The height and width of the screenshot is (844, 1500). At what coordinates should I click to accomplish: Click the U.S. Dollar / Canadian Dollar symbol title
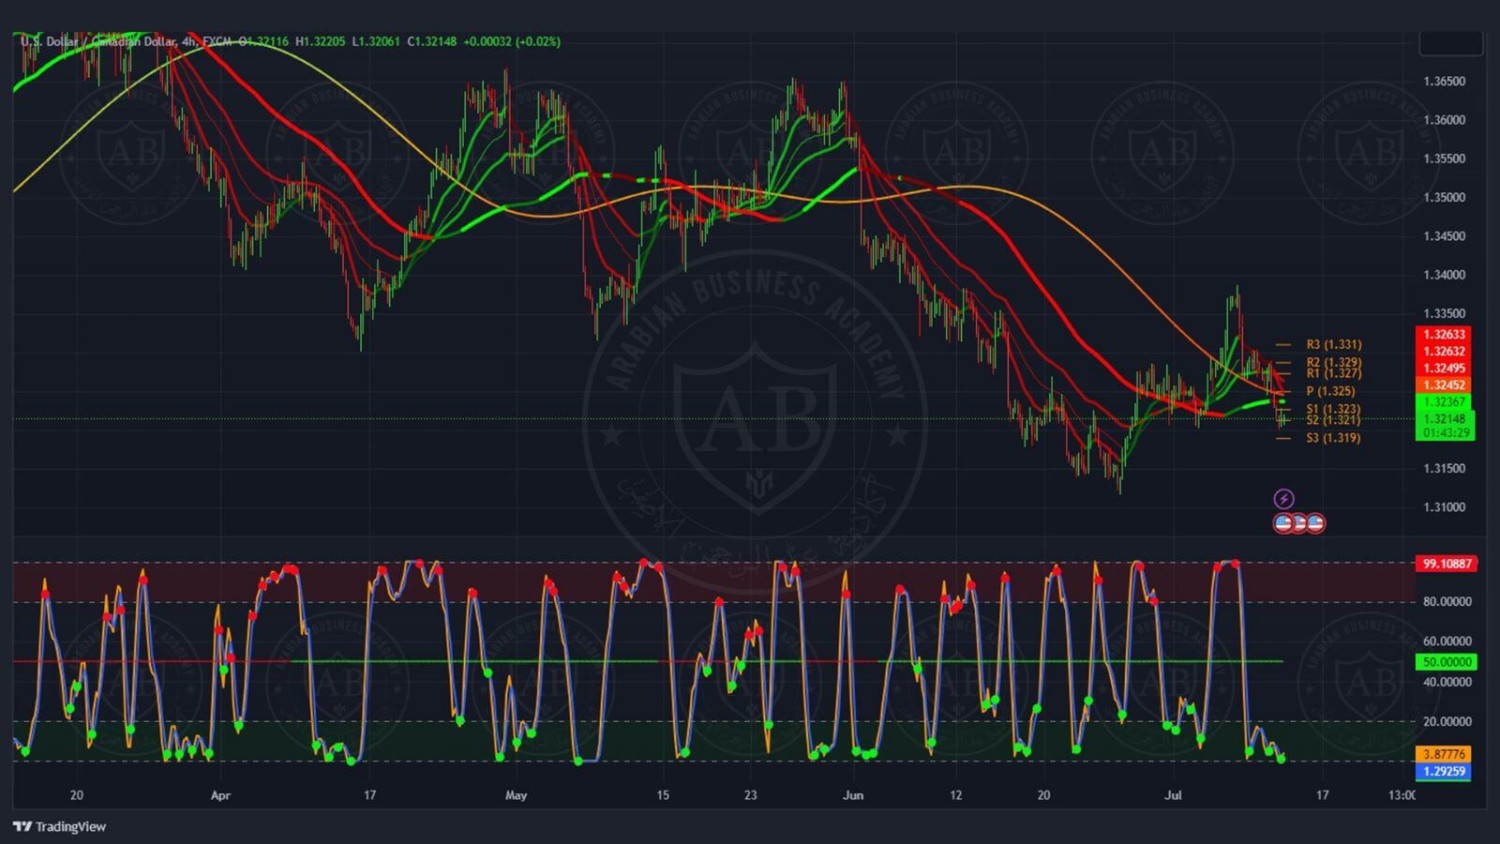tap(98, 41)
